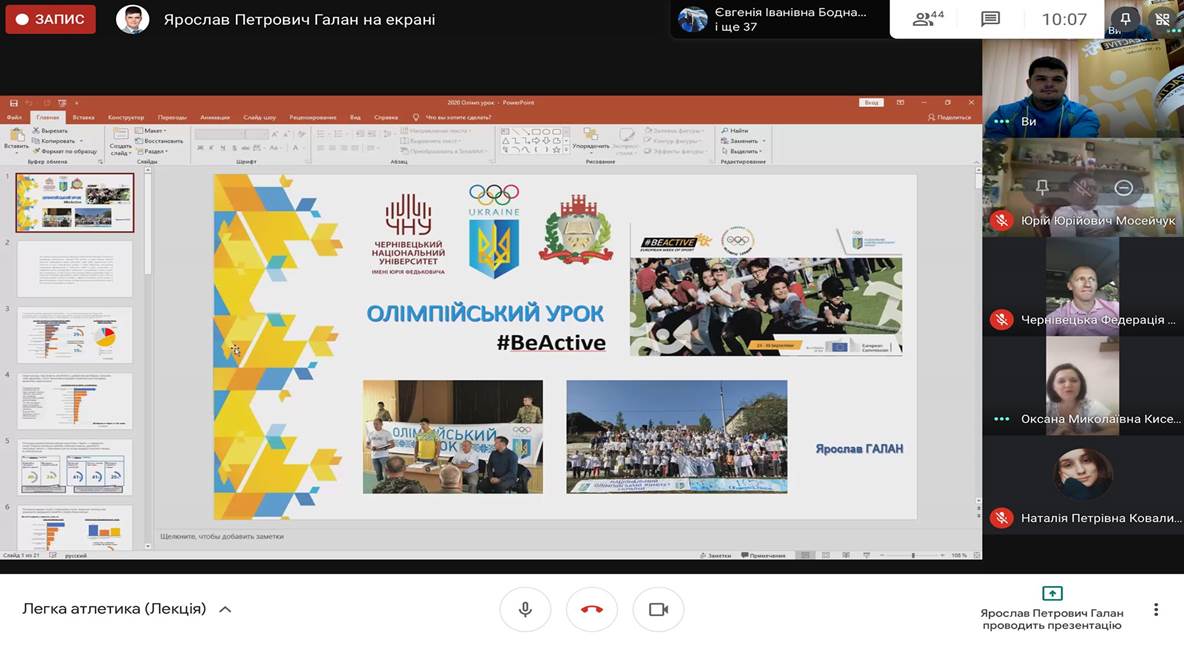
Task: Toggle the camera in the Meet controls
Action: pyautogui.click(x=658, y=610)
